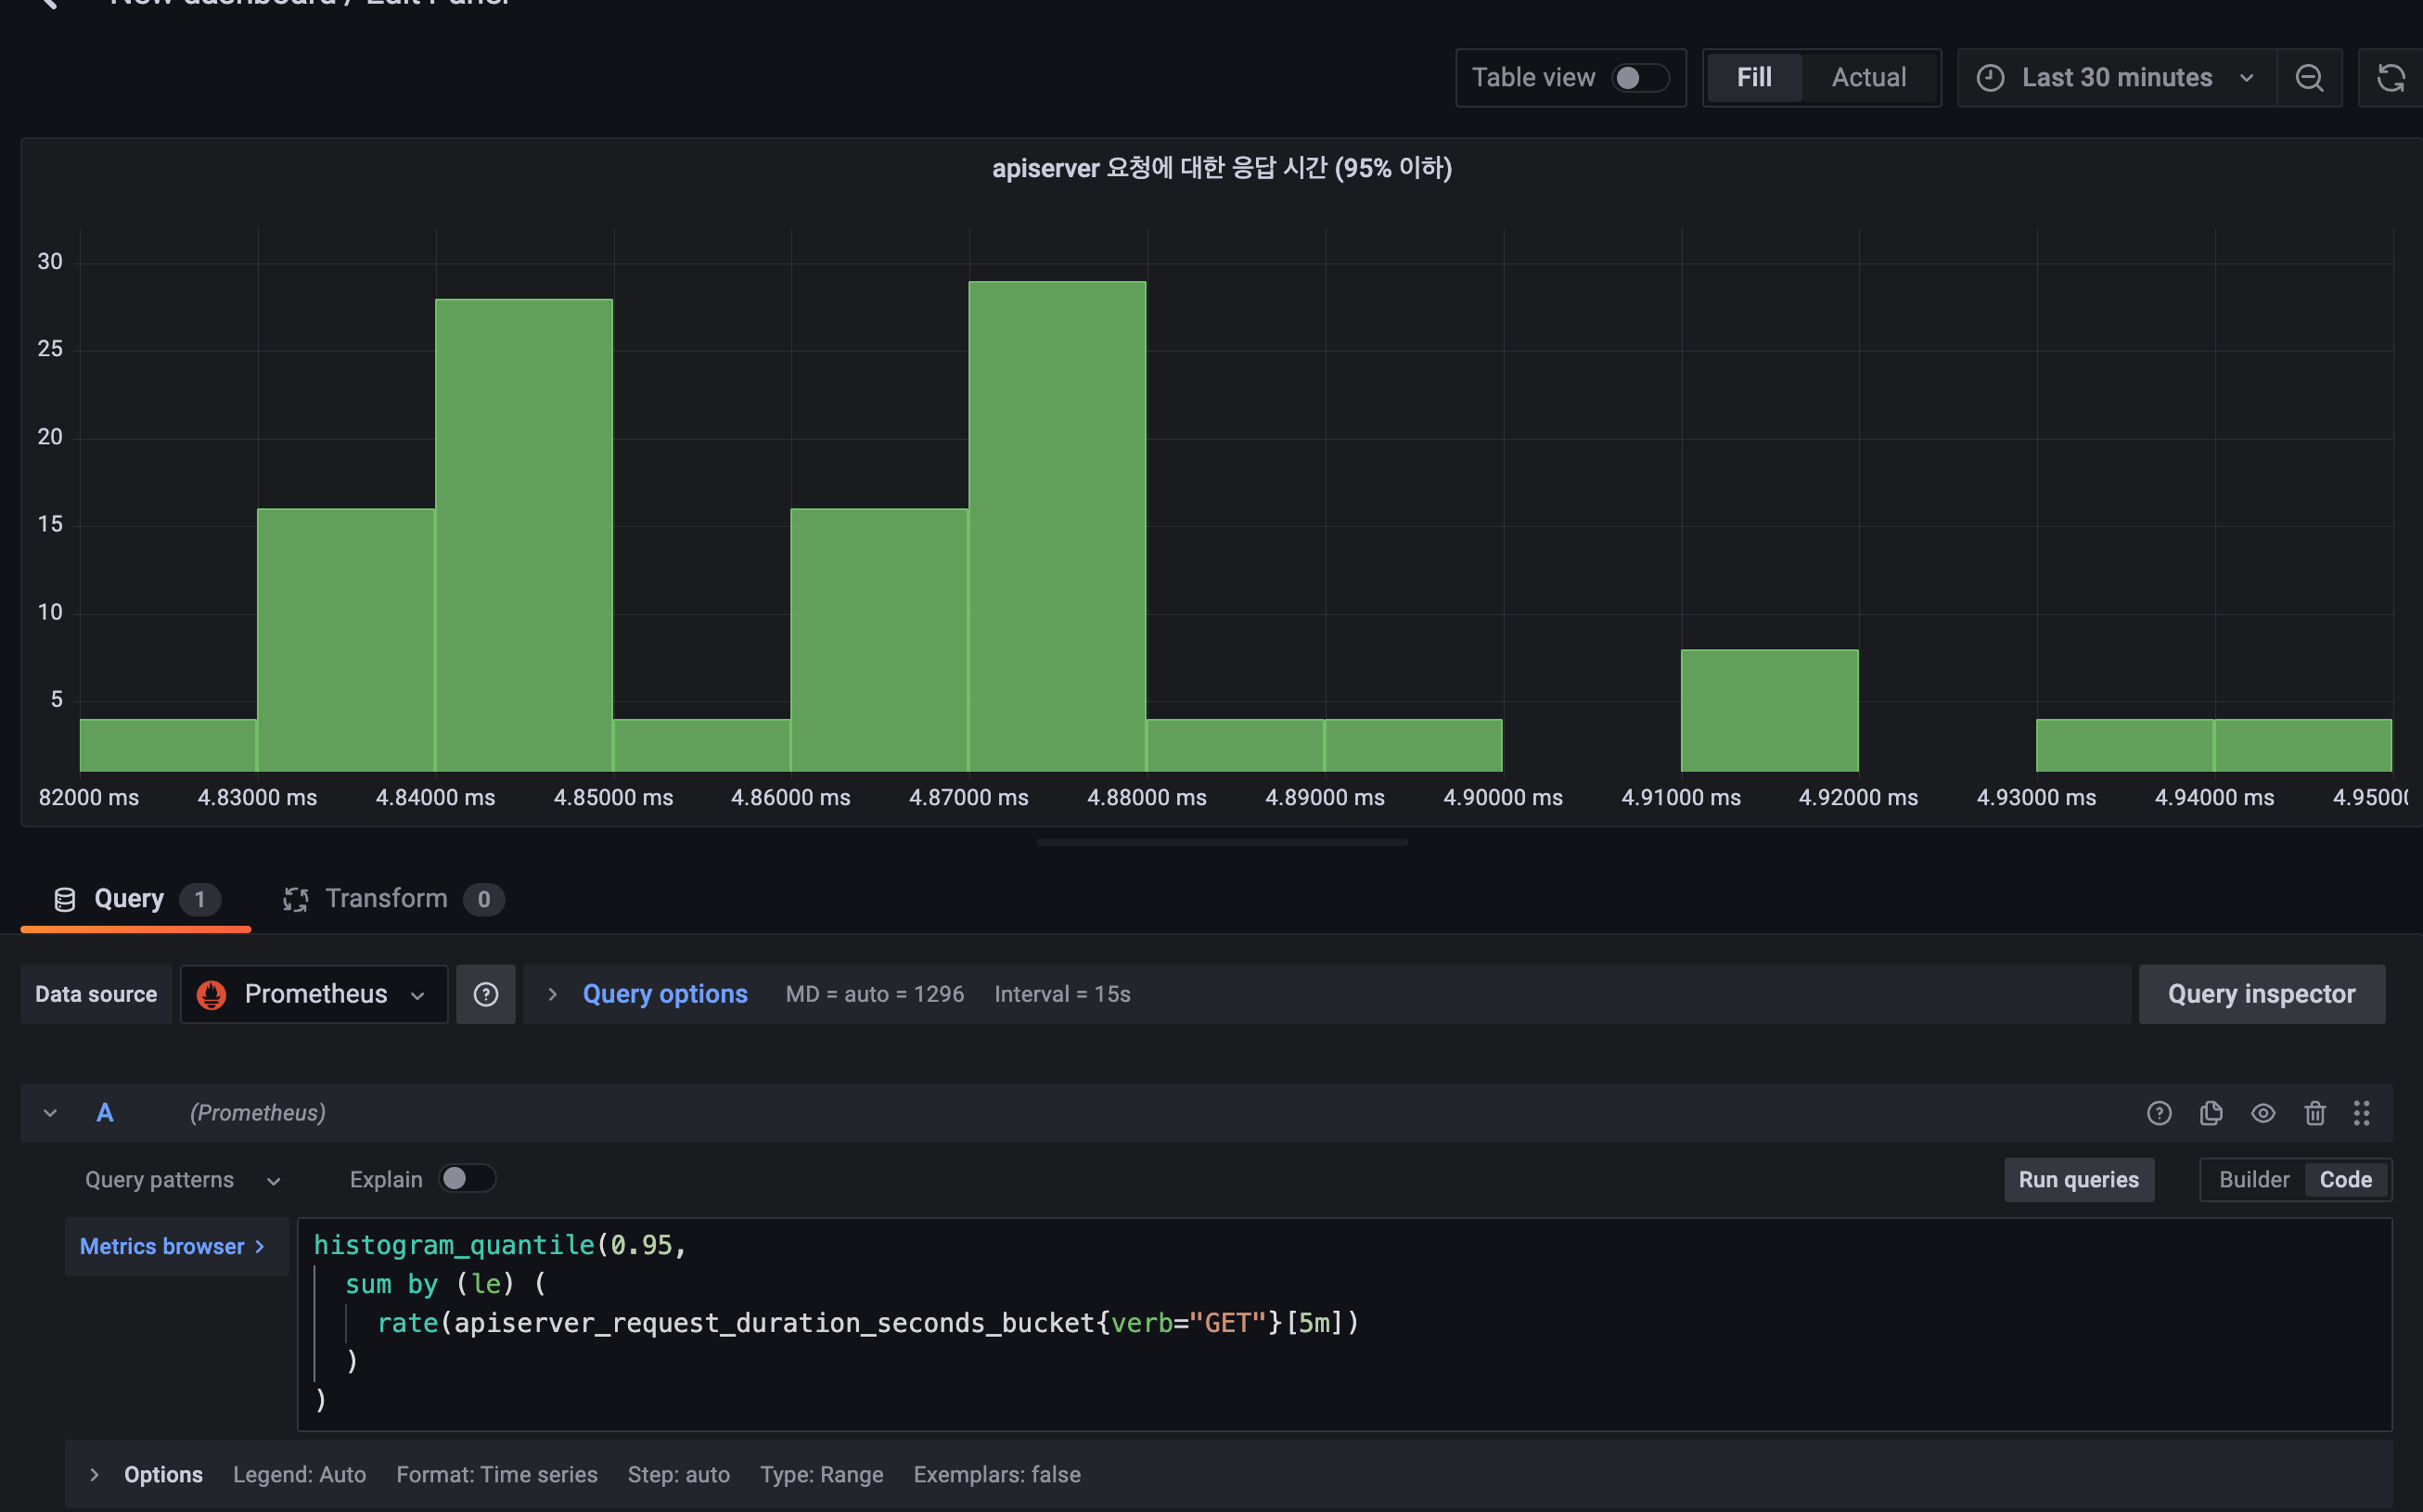Click the back arrow at the top left

tap(47, 3)
